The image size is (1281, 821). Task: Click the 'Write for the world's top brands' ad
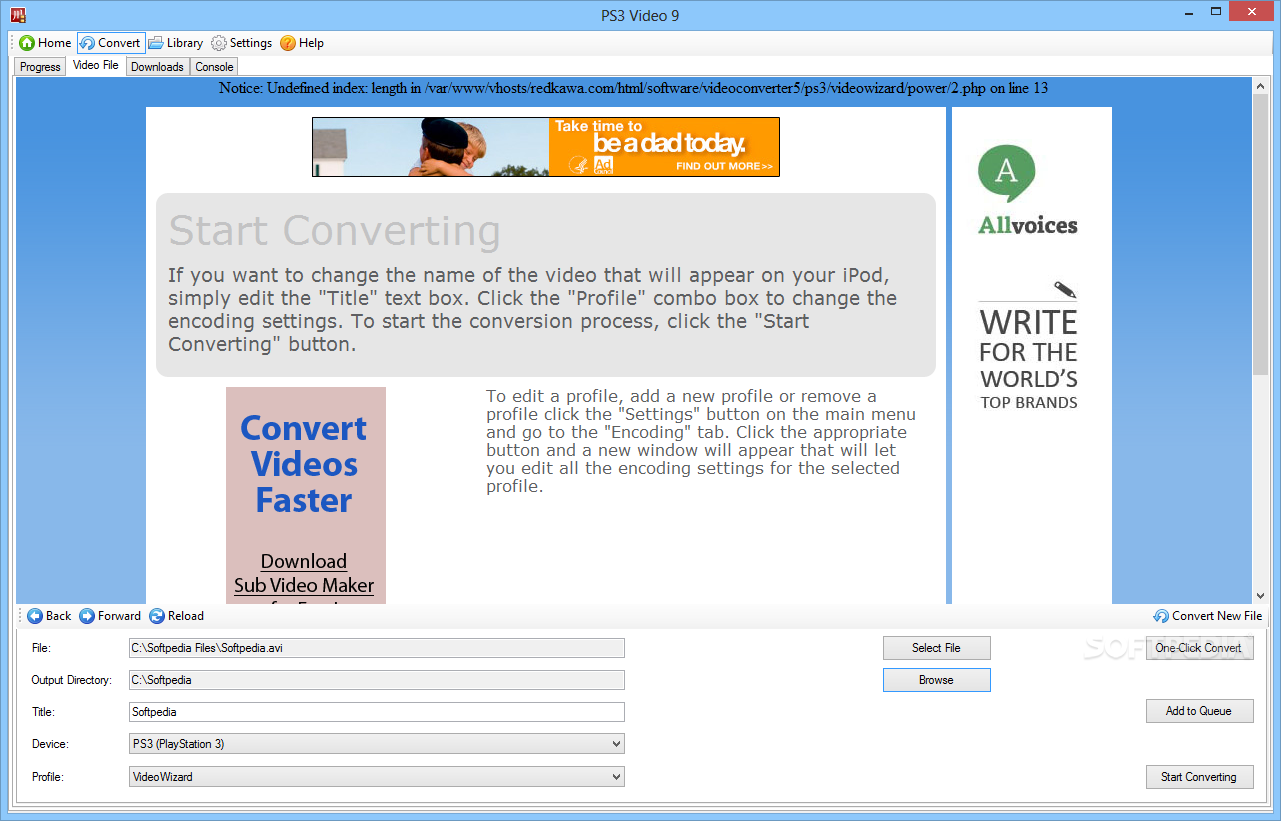(x=1029, y=347)
